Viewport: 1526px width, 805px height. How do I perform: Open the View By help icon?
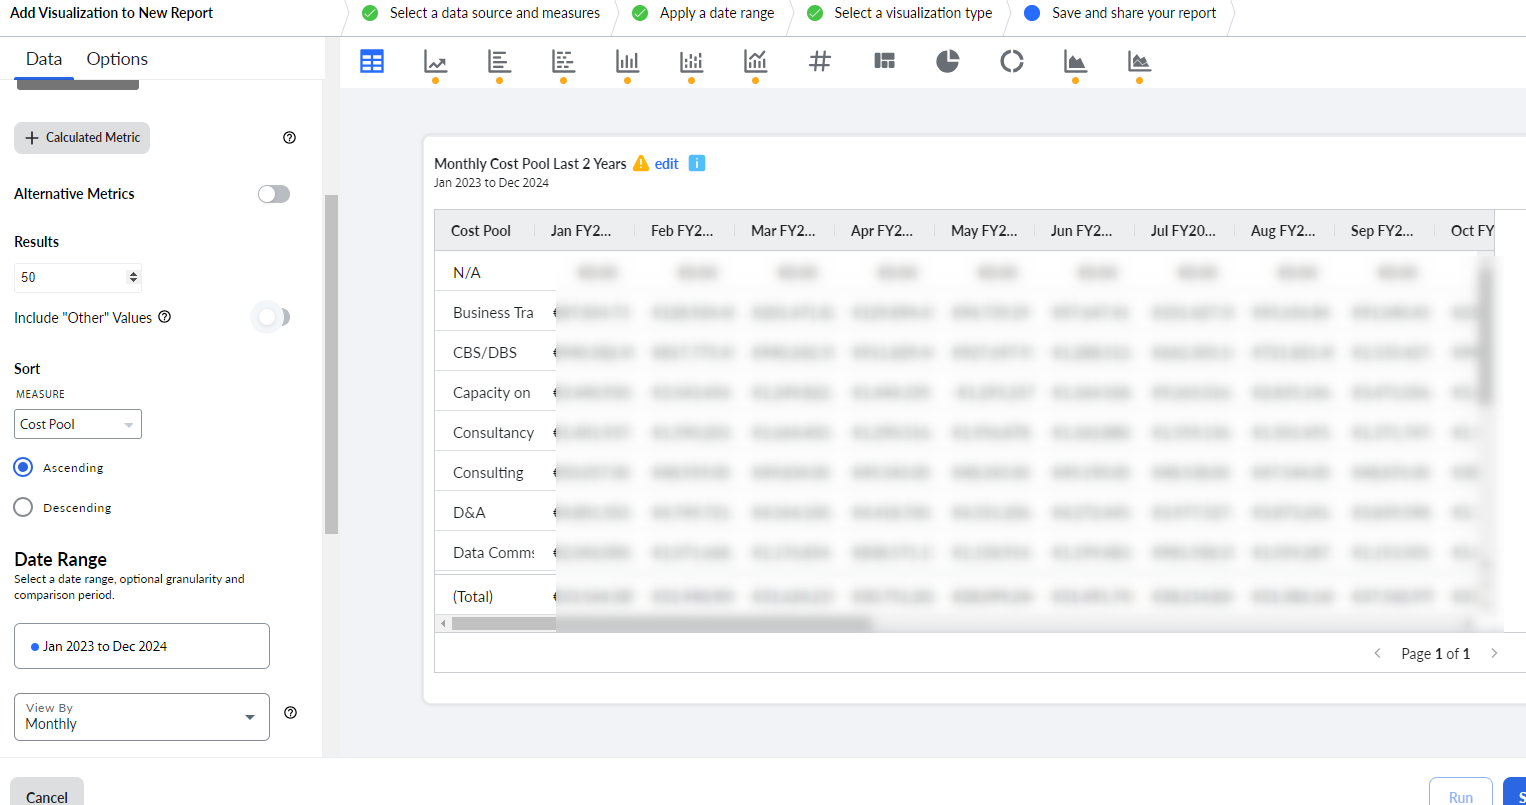click(291, 713)
